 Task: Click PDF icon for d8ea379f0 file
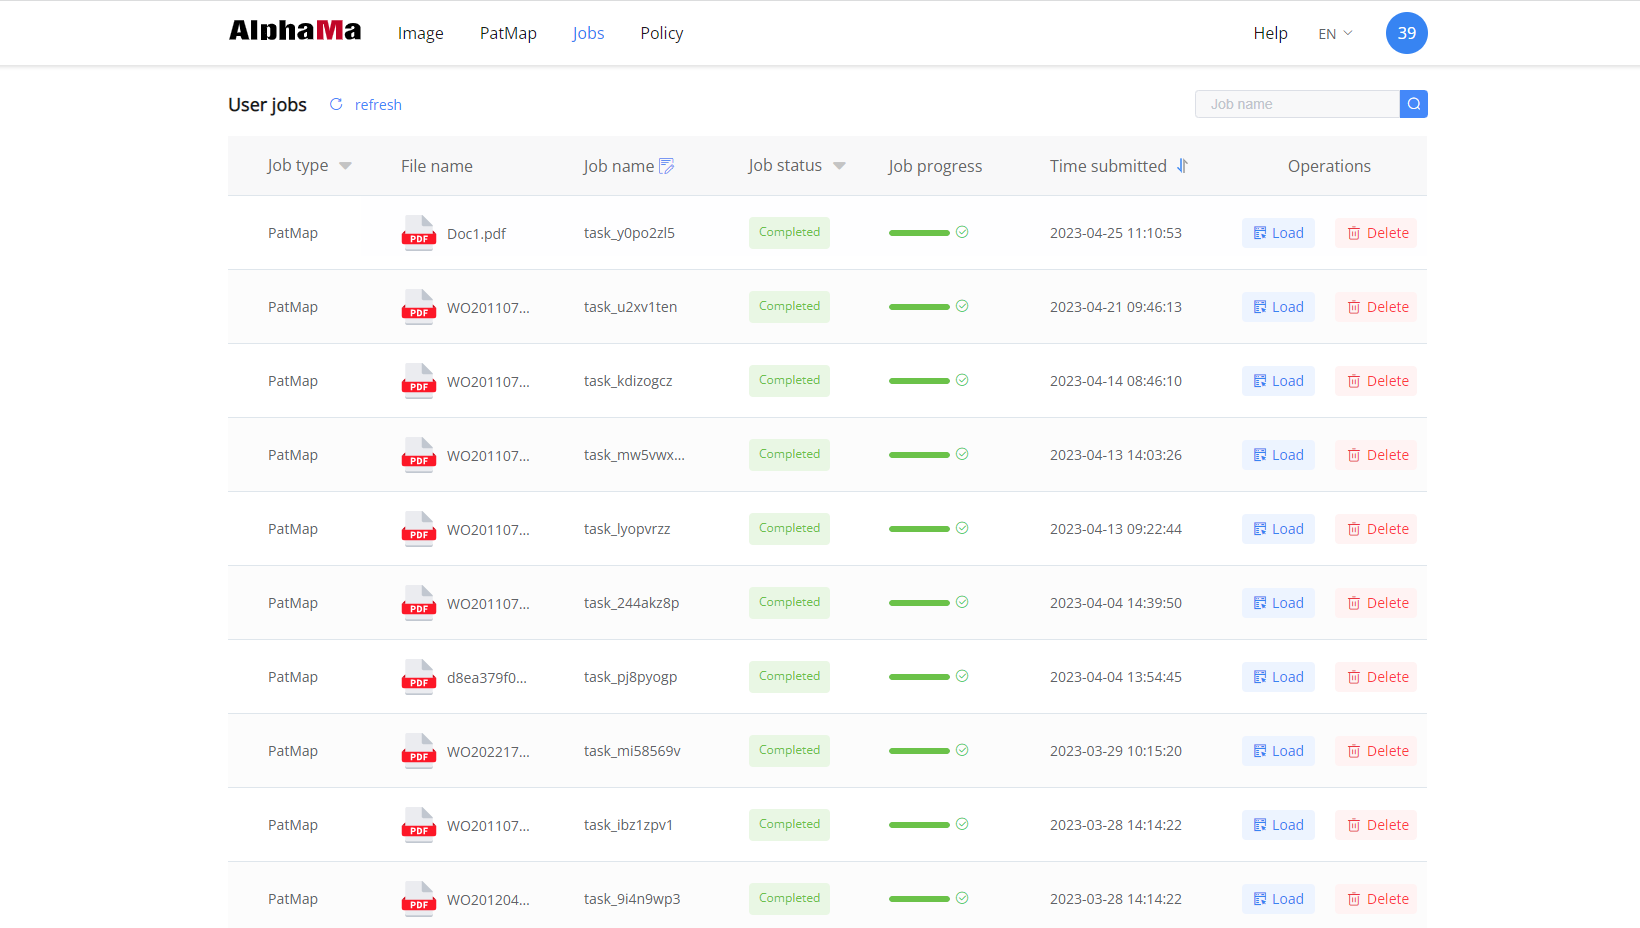click(418, 677)
